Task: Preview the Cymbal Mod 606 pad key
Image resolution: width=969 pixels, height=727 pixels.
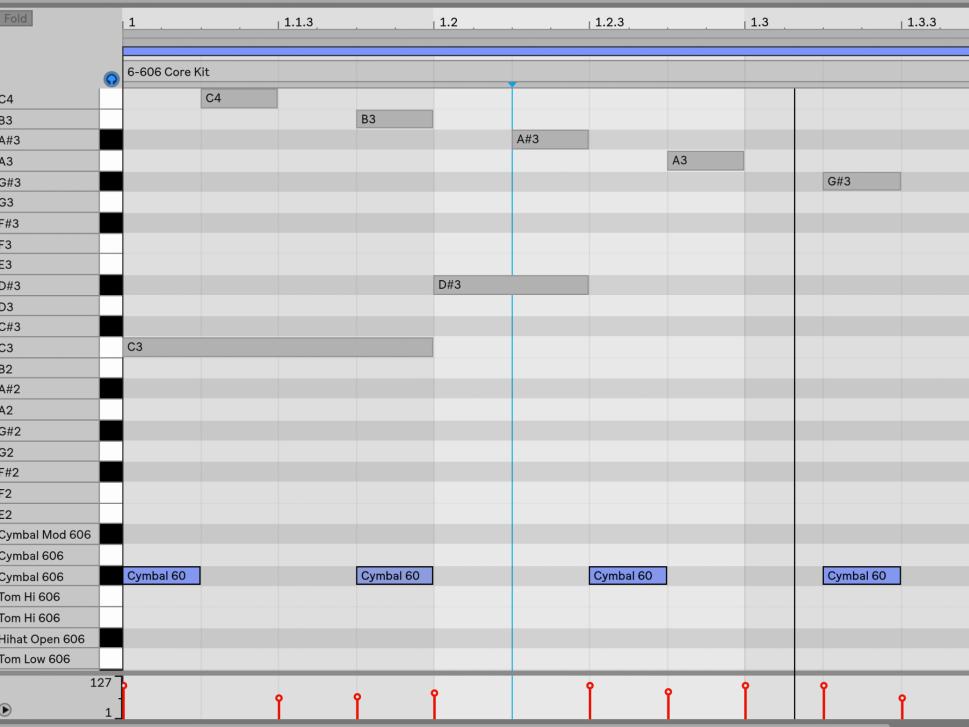Action: (x=111, y=534)
